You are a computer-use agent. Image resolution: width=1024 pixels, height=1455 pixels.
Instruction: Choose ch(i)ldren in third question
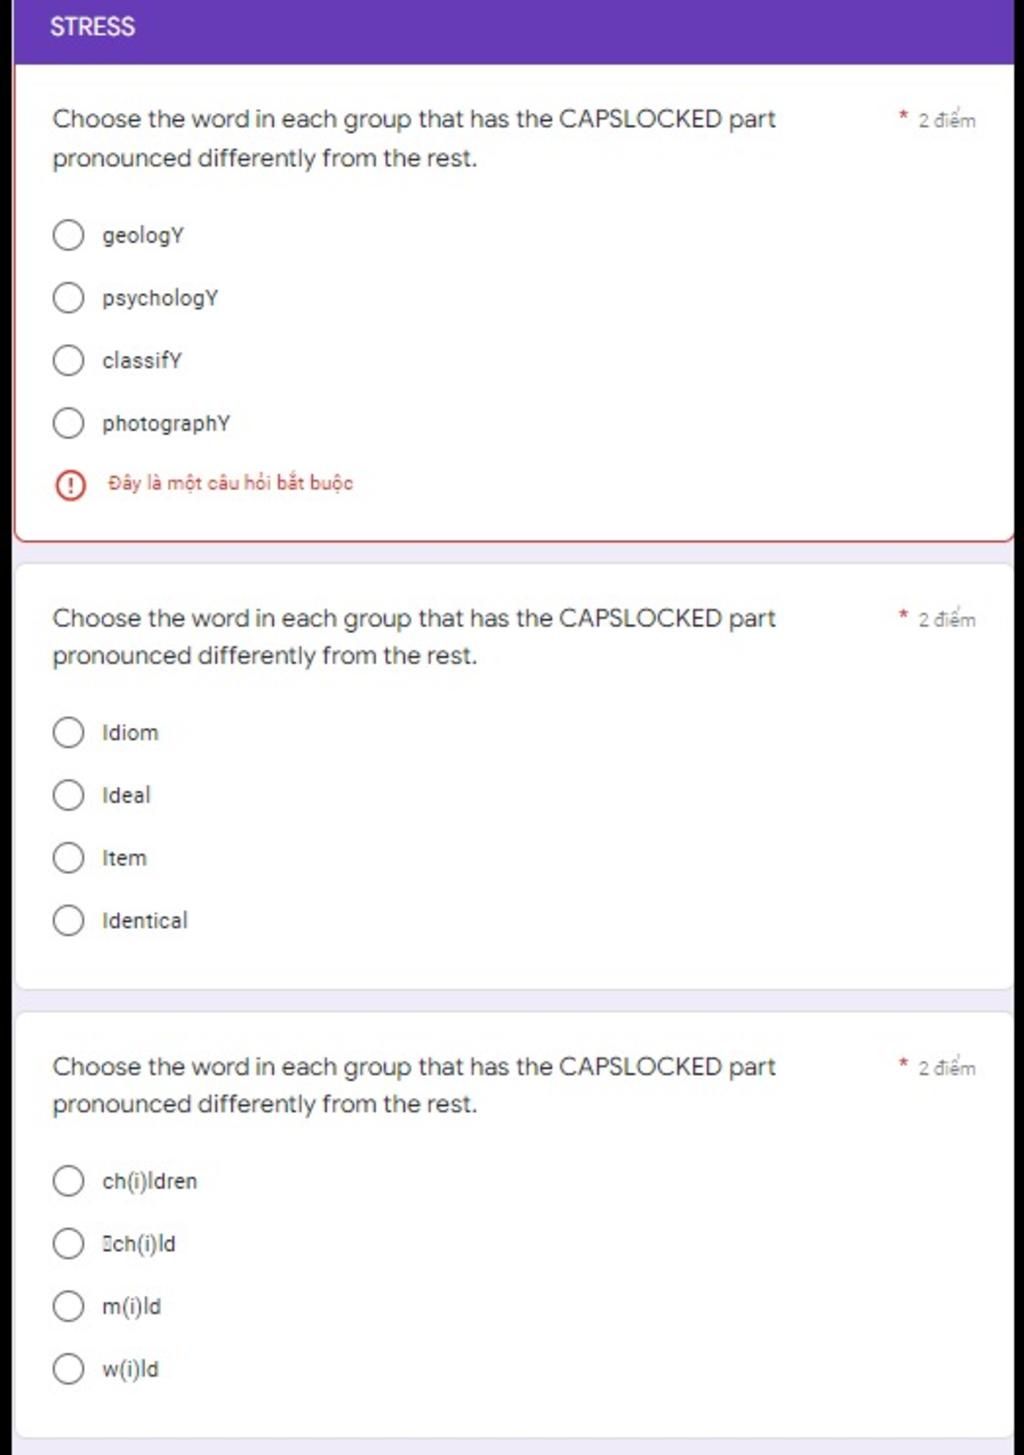68,1180
